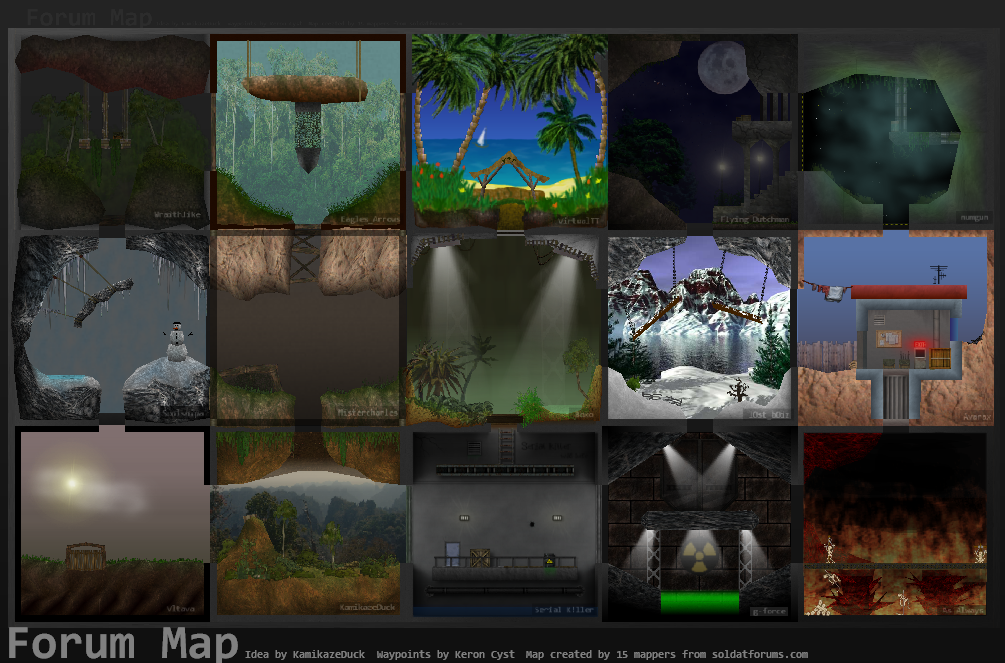Open the fiery hell map tile
This screenshot has height=663, width=1005.
(x=895, y=524)
